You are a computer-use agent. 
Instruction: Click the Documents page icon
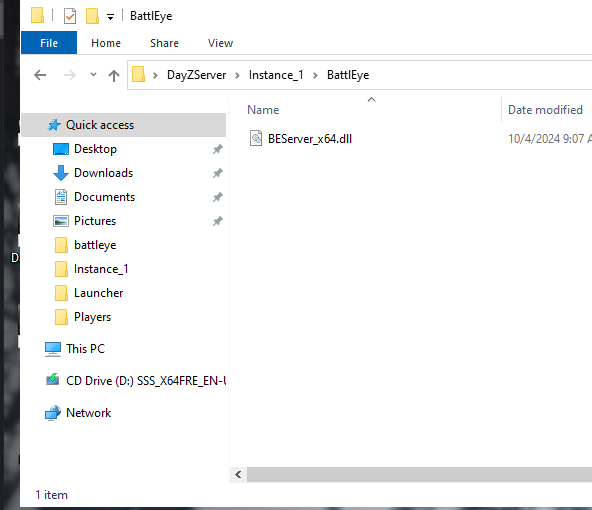(61, 197)
